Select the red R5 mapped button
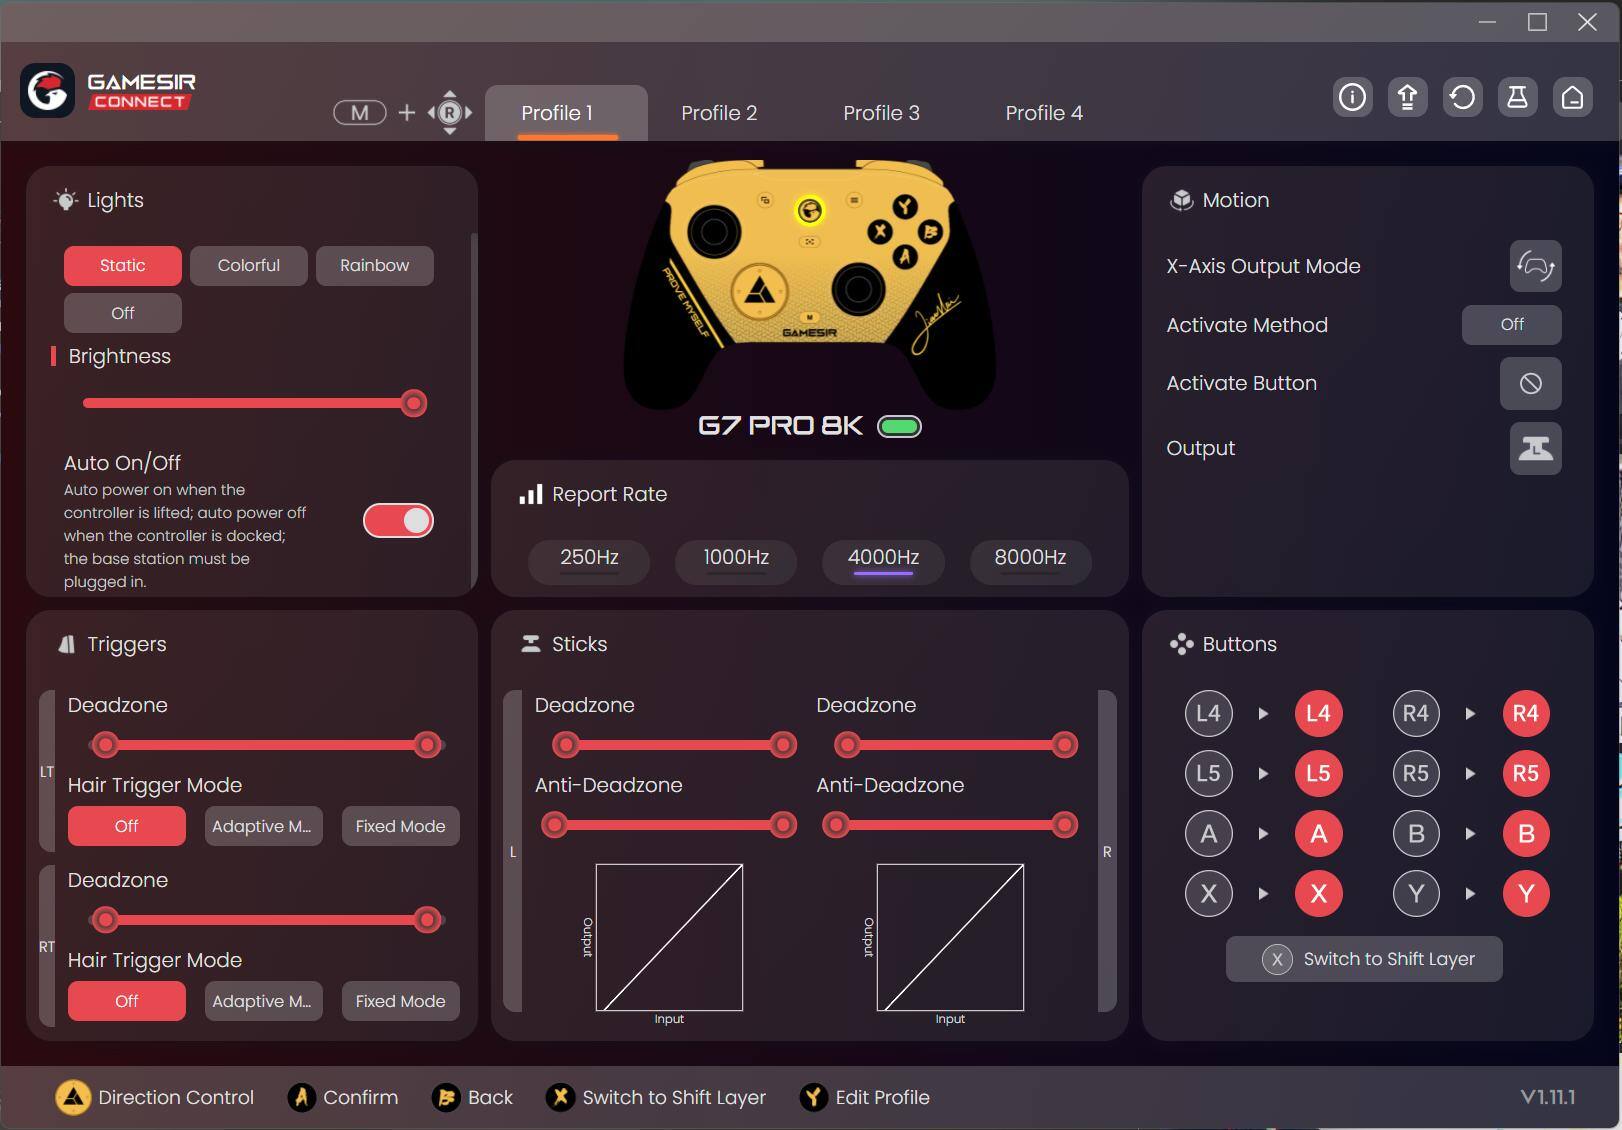1622x1130 pixels. pyautogui.click(x=1525, y=774)
